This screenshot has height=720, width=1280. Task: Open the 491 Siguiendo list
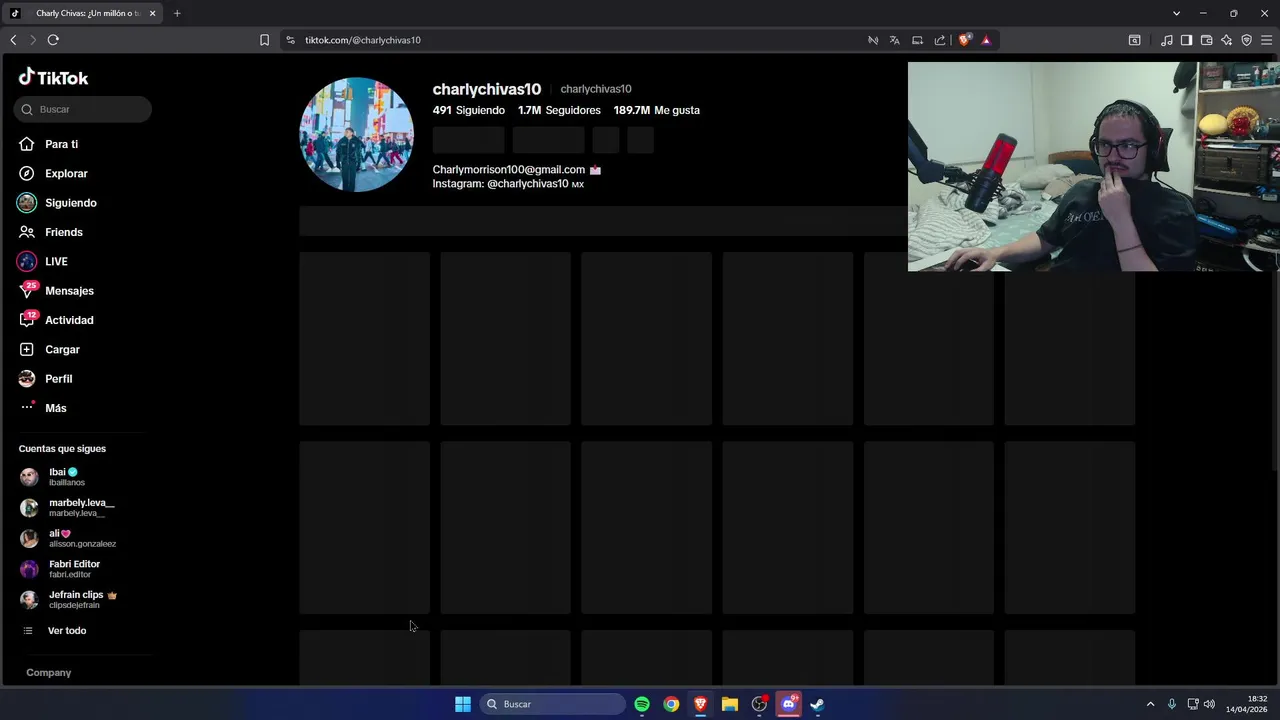(x=468, y=110)
